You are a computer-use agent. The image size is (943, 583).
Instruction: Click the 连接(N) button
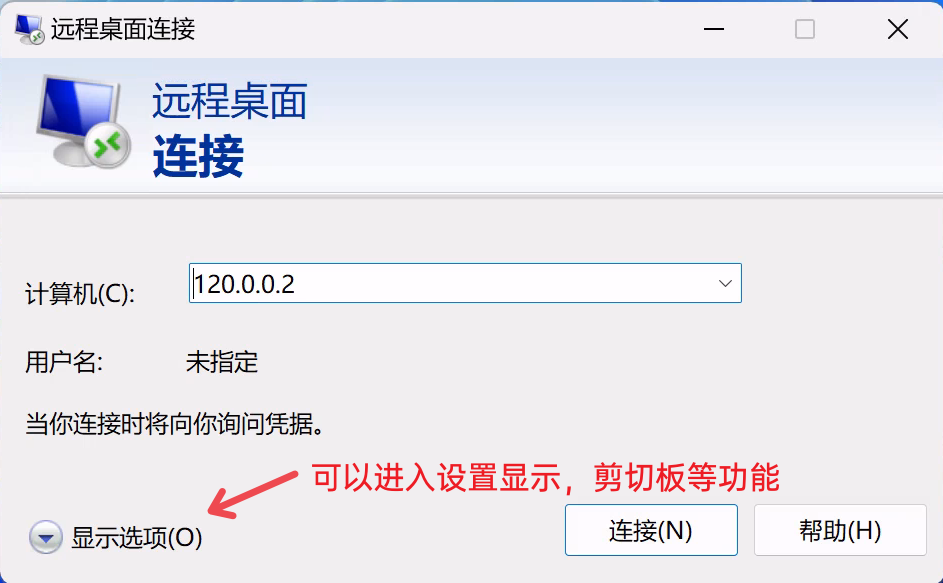(x=651, y=530)
